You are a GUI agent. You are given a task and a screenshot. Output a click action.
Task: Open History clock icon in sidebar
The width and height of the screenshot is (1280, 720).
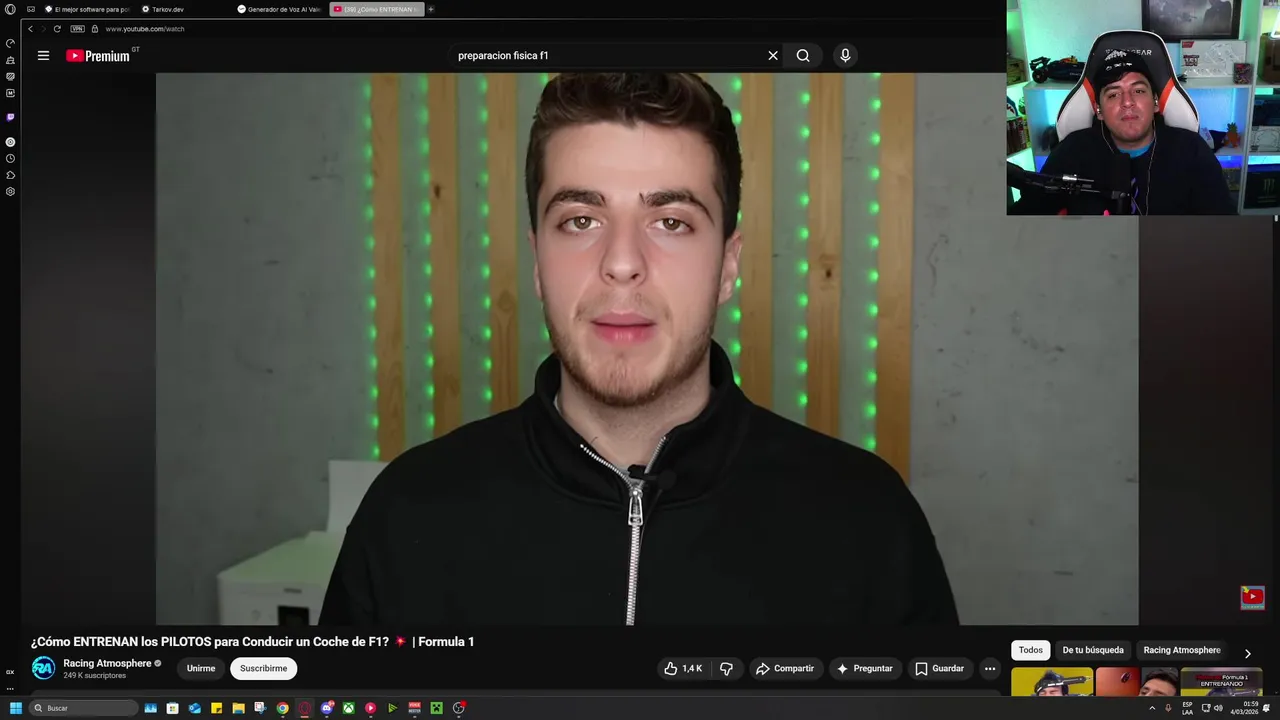click(x=10, y=158)
